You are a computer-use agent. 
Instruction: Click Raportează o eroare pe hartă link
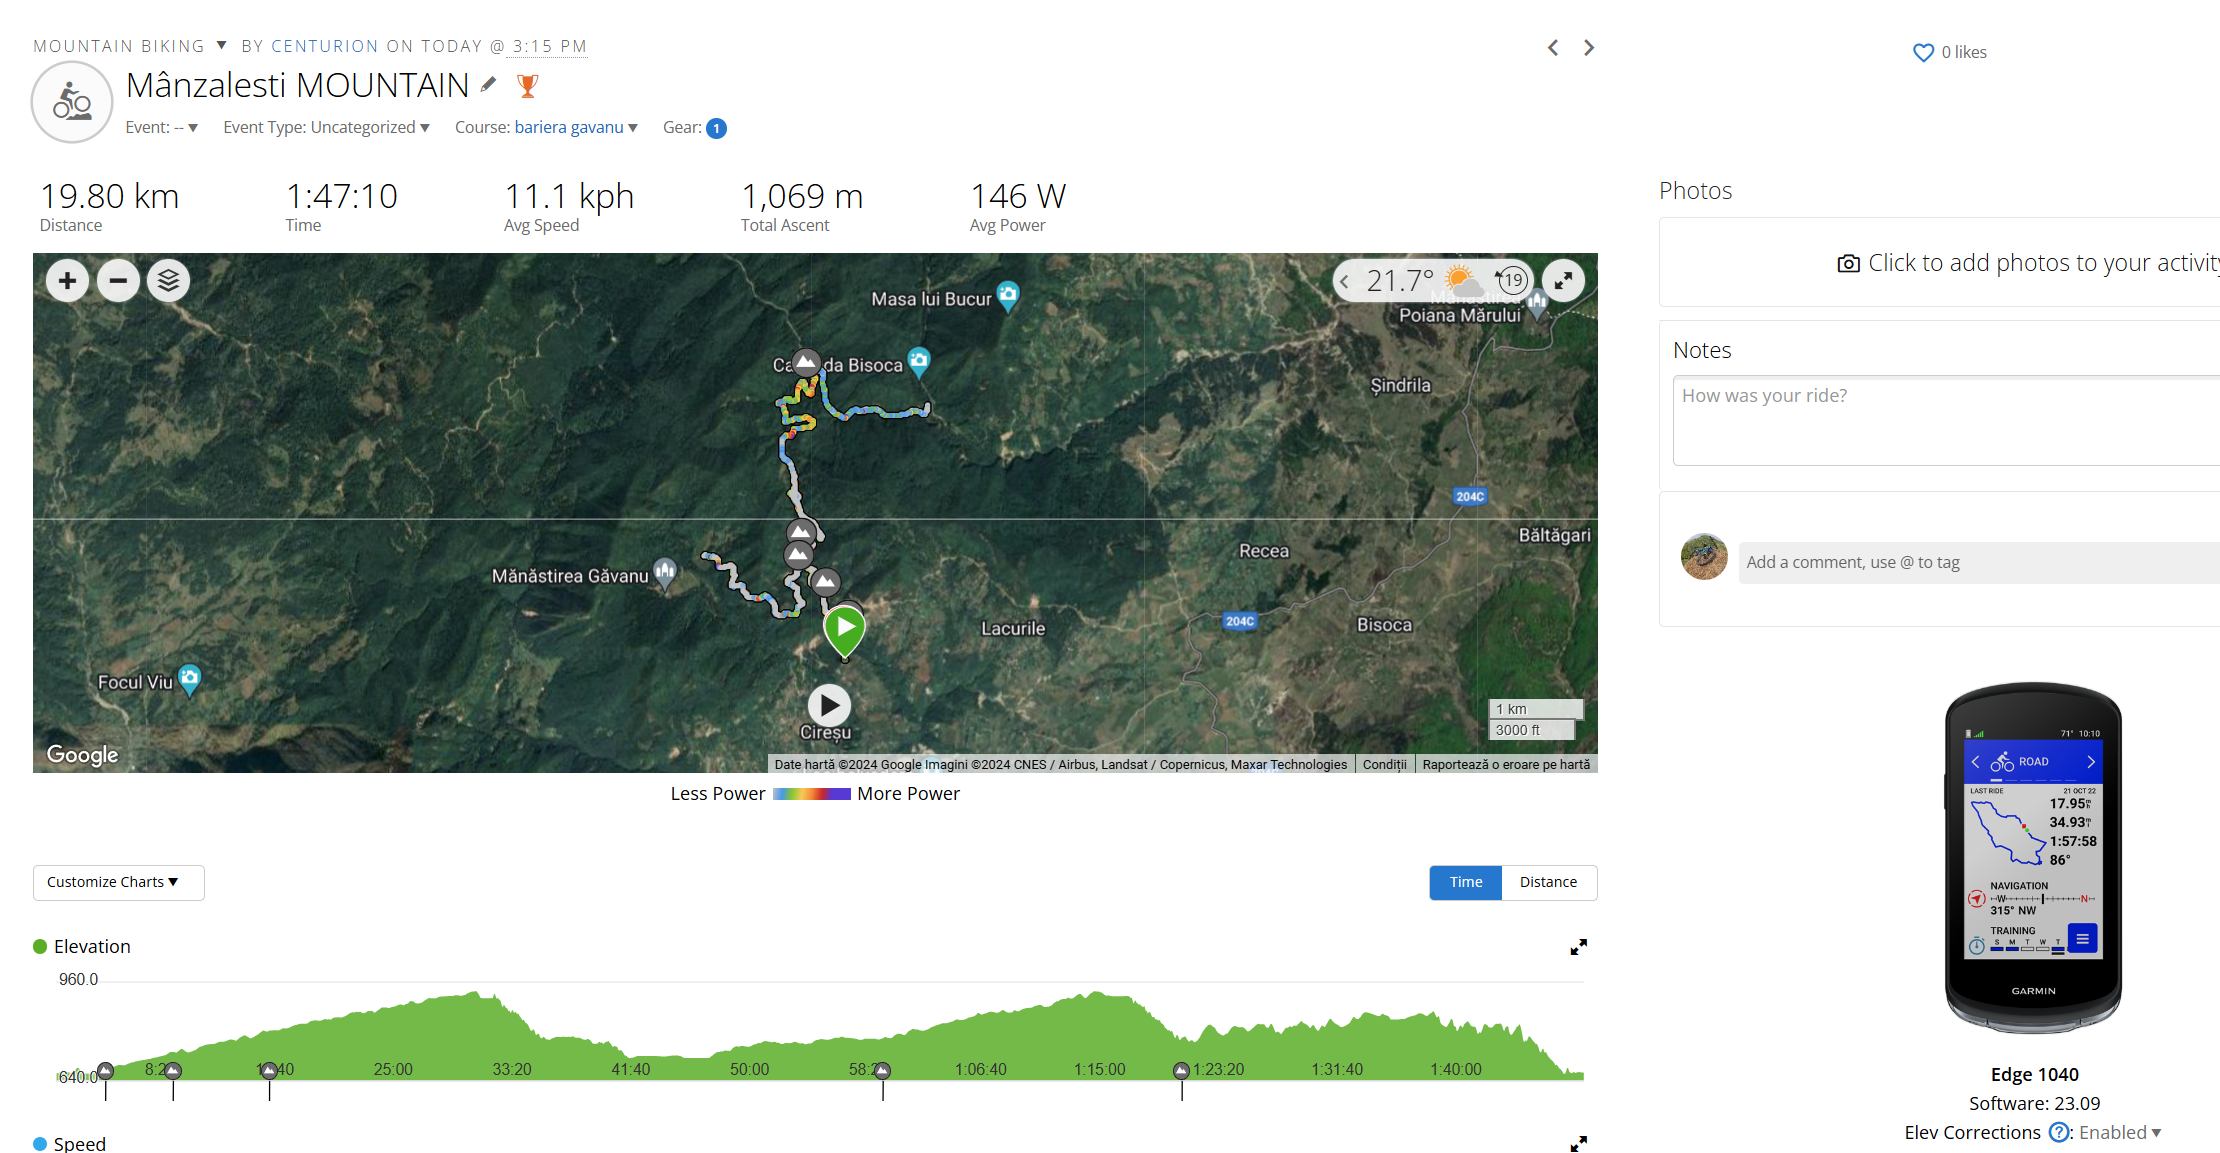point(1506,764)
